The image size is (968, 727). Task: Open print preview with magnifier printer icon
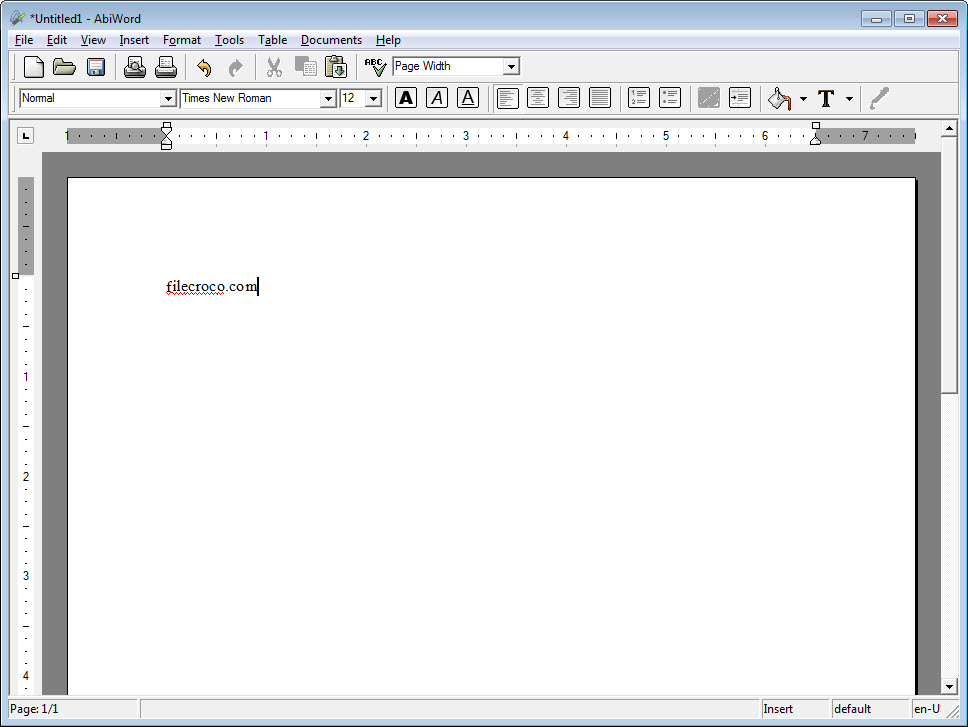pyautogui.click(x=135, y=67)
